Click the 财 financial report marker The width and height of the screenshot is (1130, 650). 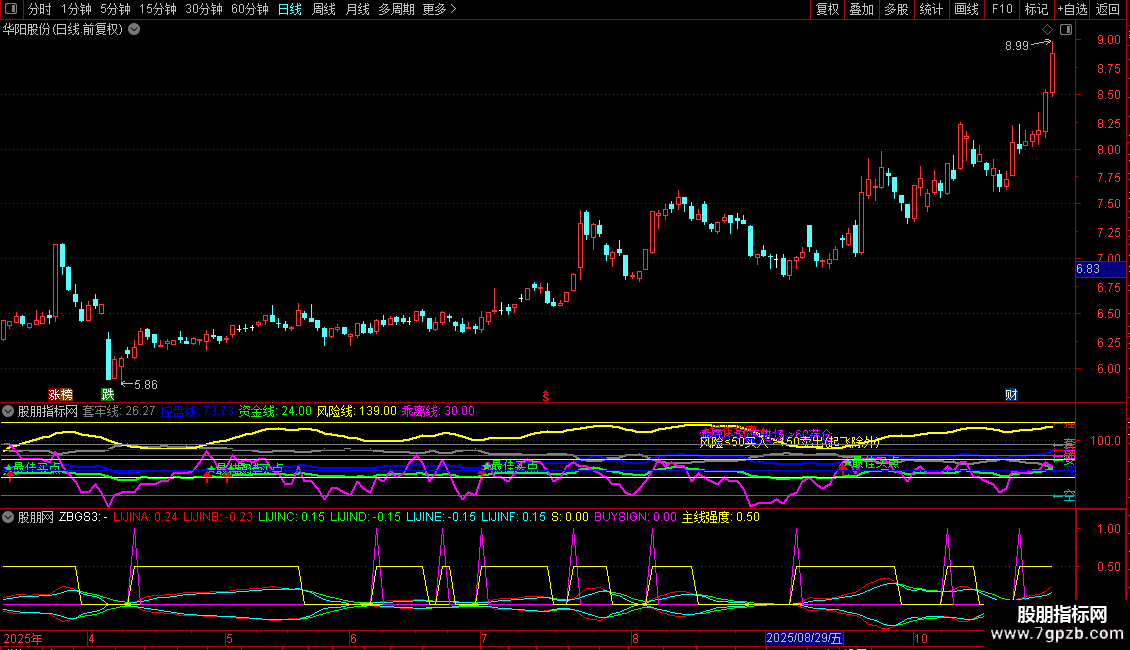pyautogui.click(x=1011, y=394)
